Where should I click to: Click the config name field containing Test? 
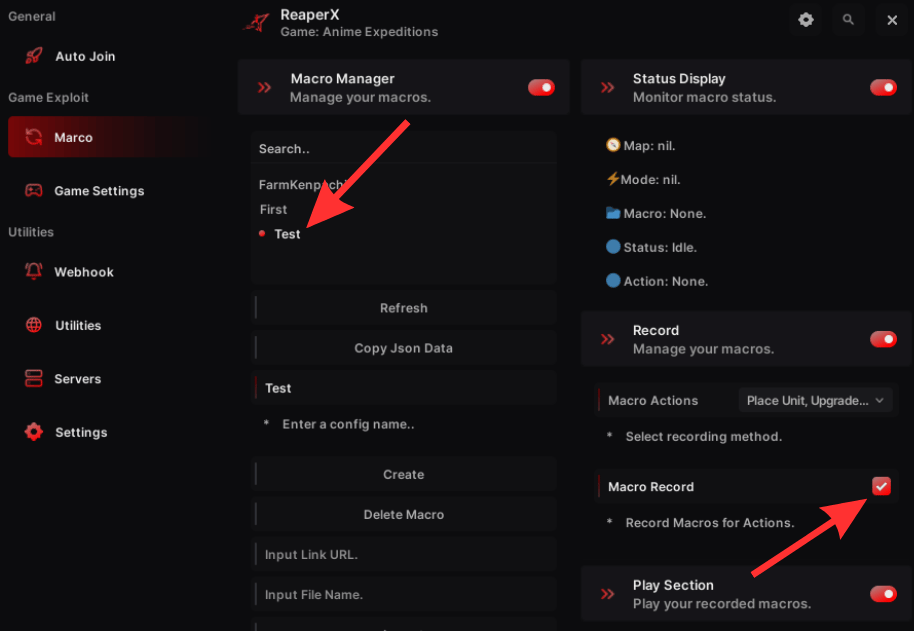pos(404,388)
